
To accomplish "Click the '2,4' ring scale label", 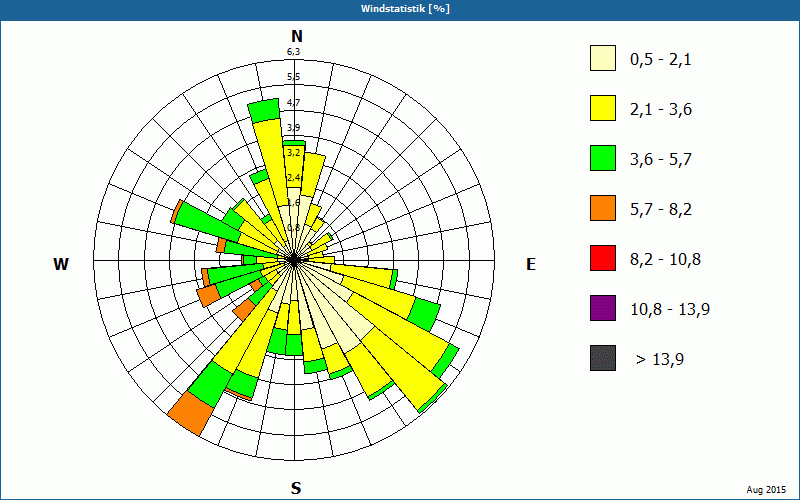I will [x=293, y=178].
